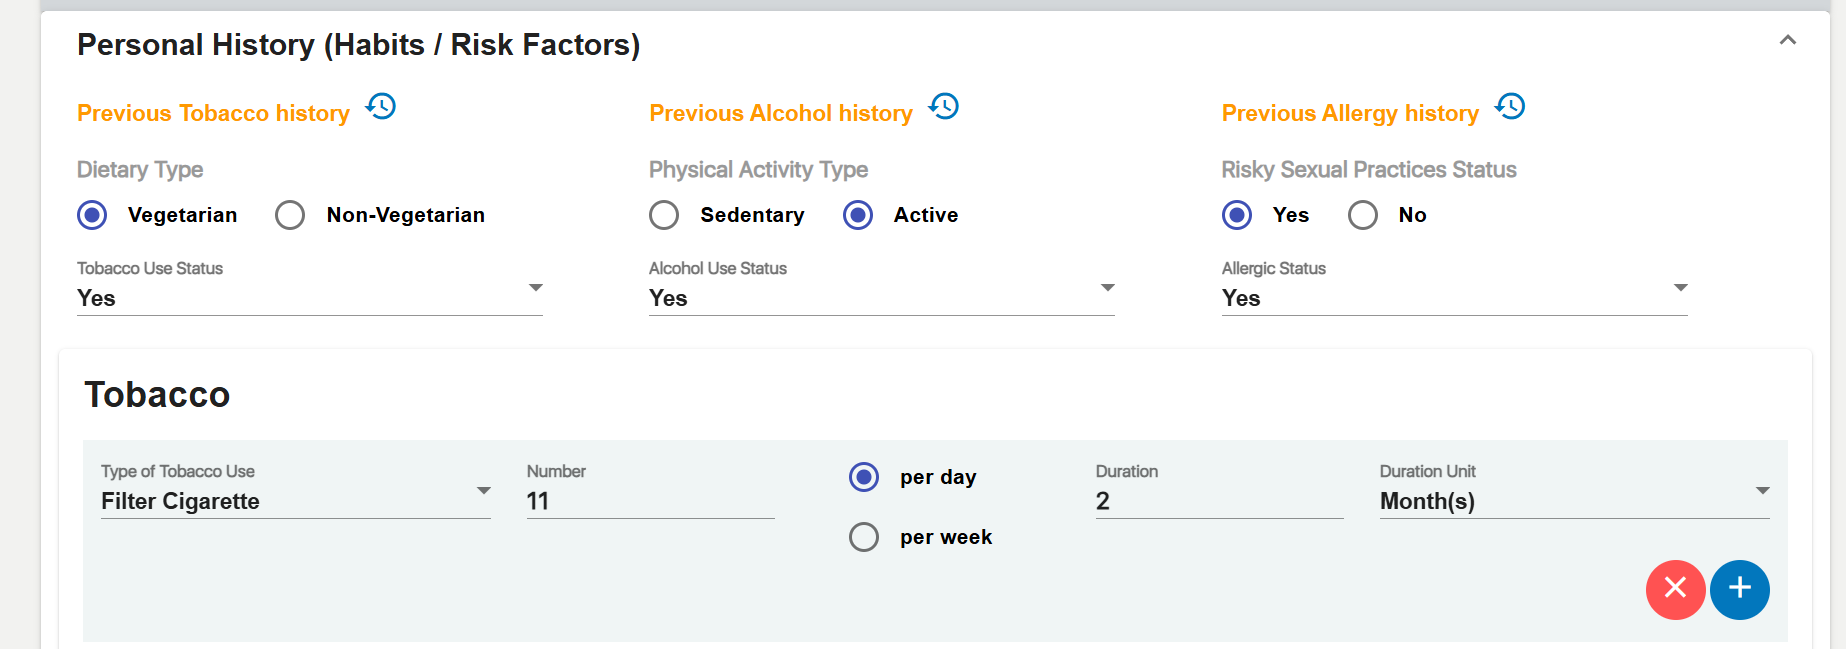Select the per day frequency option
Image resolution: width=1846 pixels, height=649 pixels.
(864, 477)
